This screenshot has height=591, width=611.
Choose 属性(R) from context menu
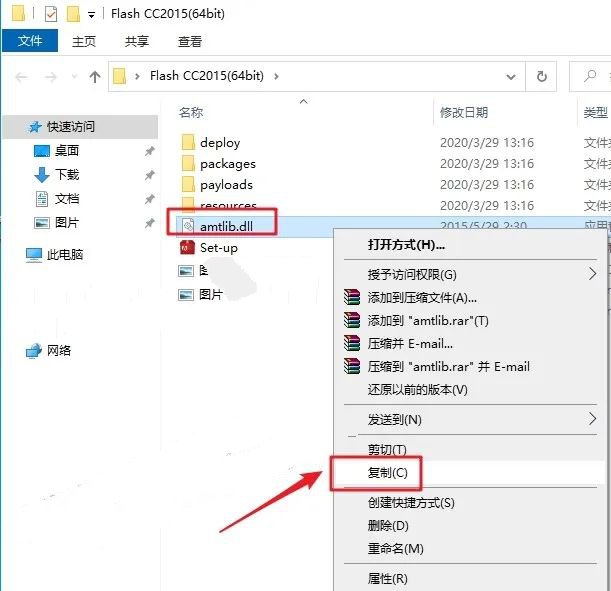387,579
